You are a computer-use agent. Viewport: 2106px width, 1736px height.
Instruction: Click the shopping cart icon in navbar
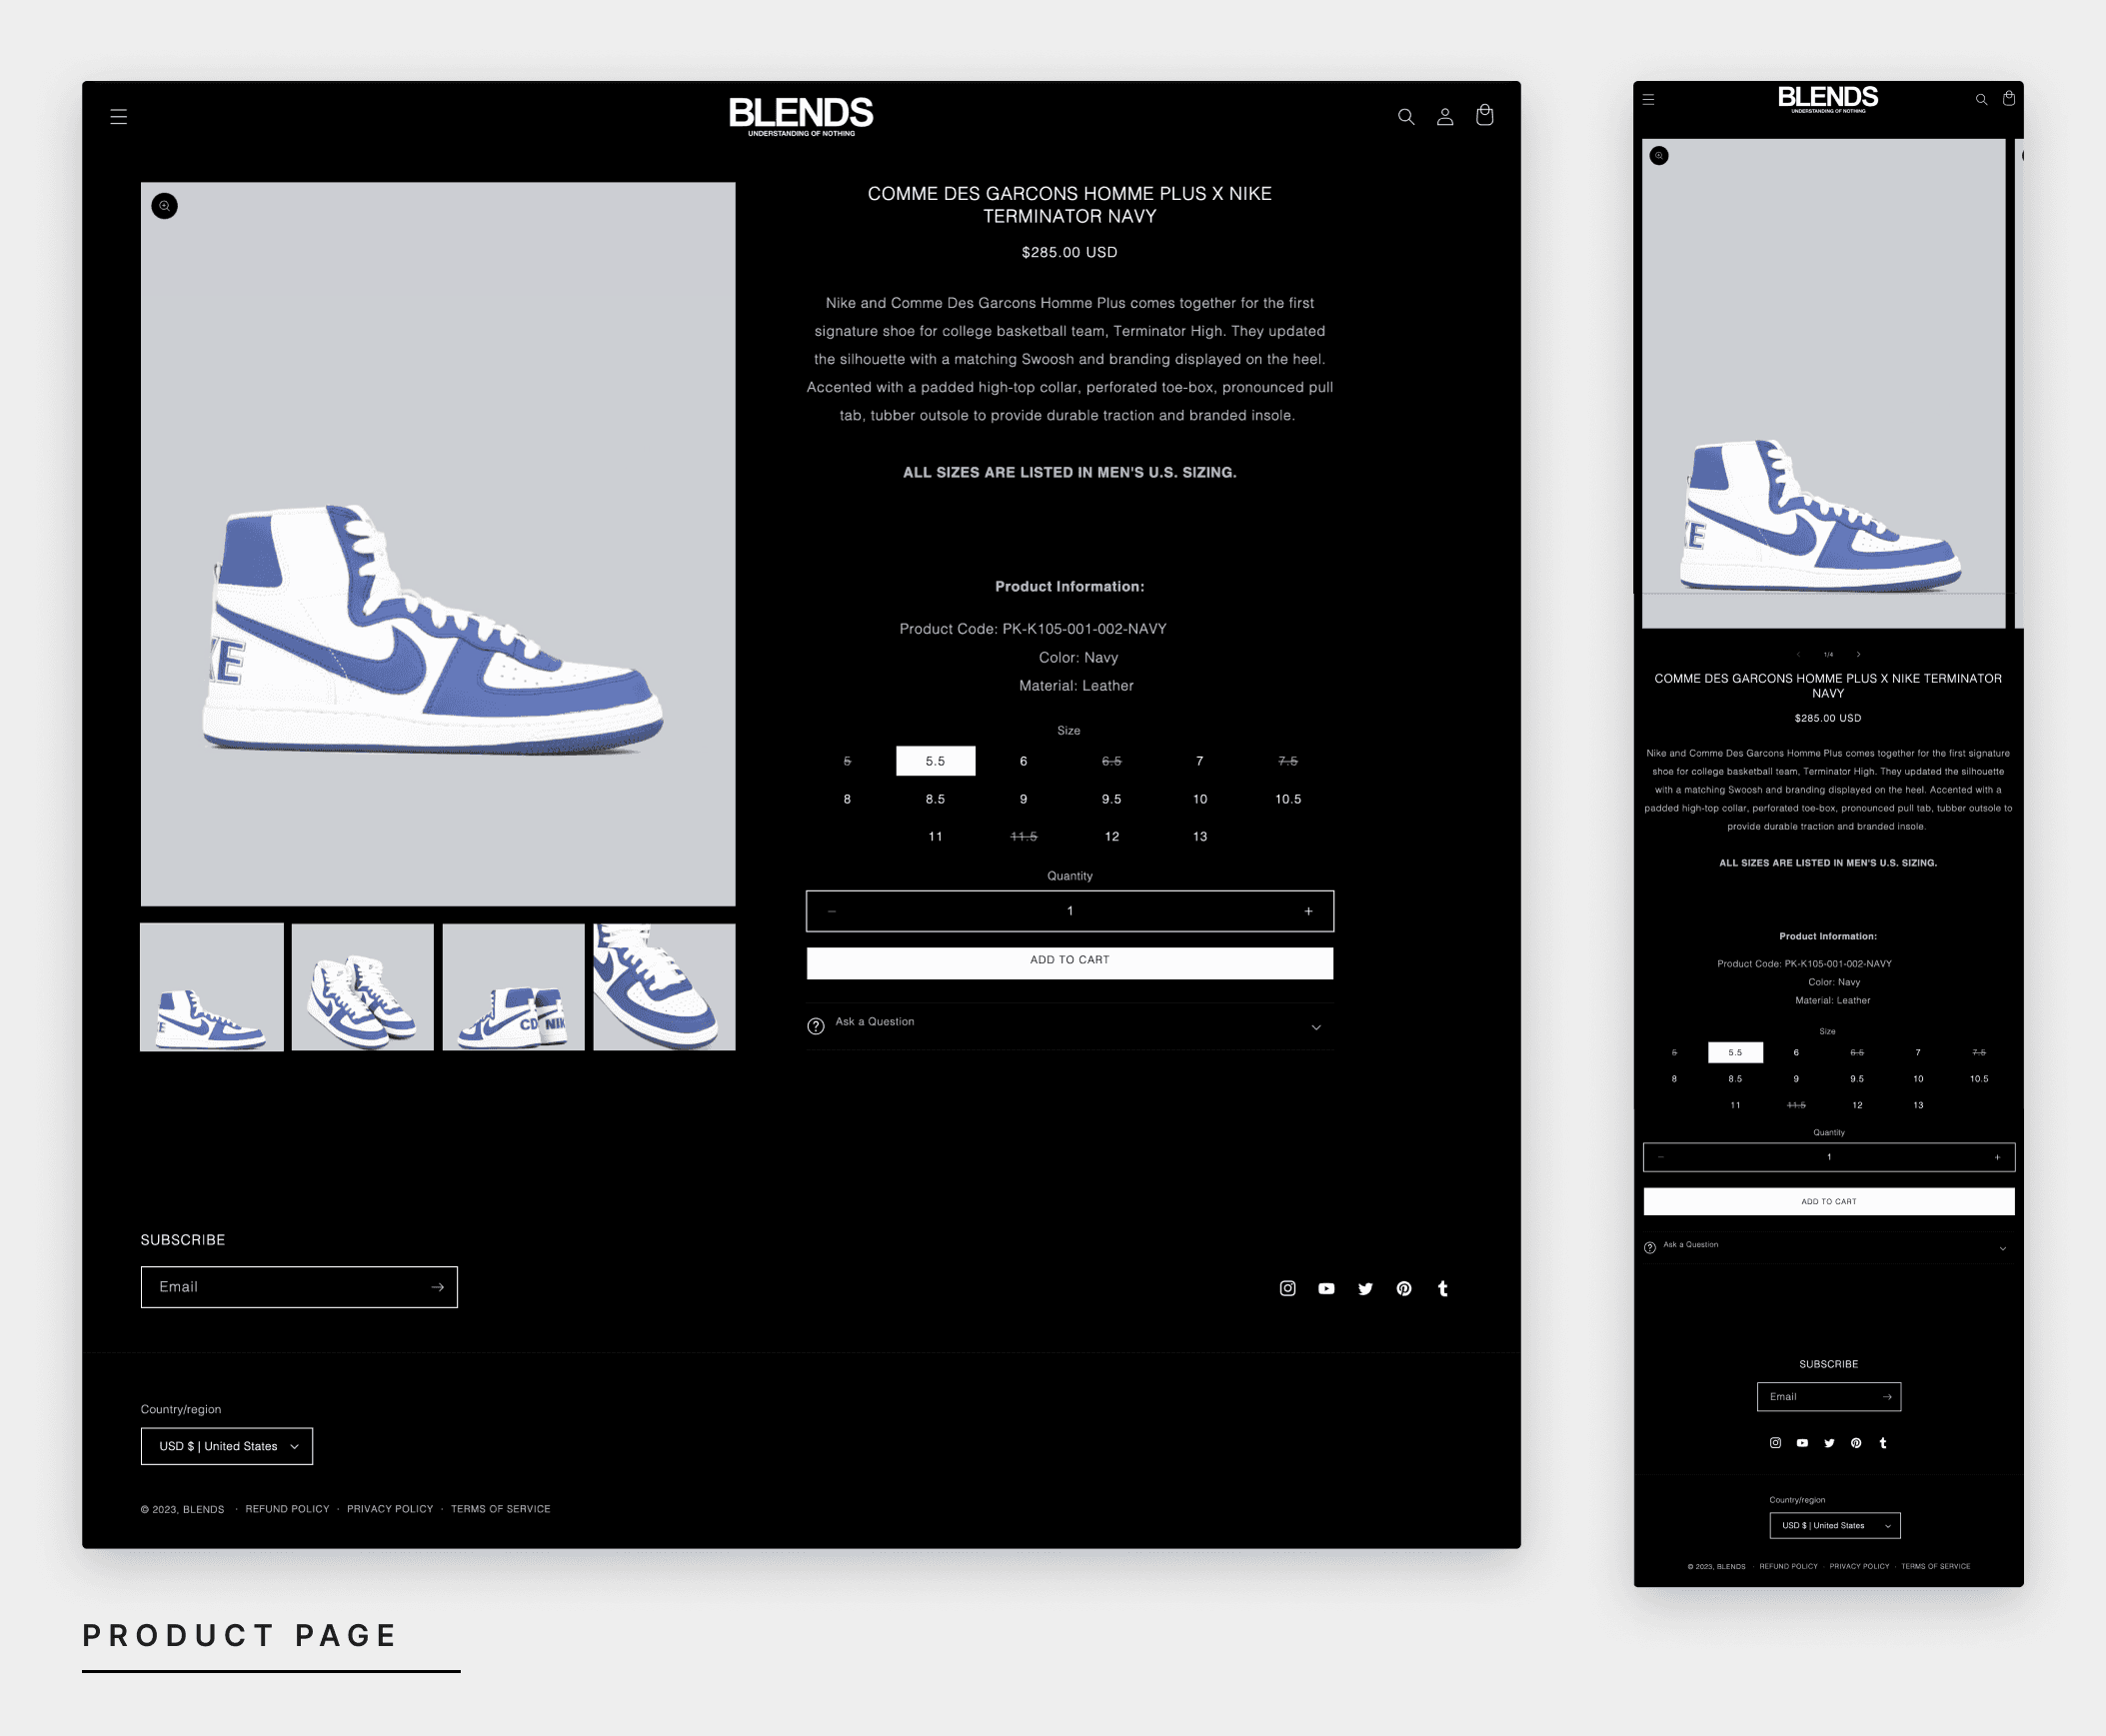pos(1485,115)
